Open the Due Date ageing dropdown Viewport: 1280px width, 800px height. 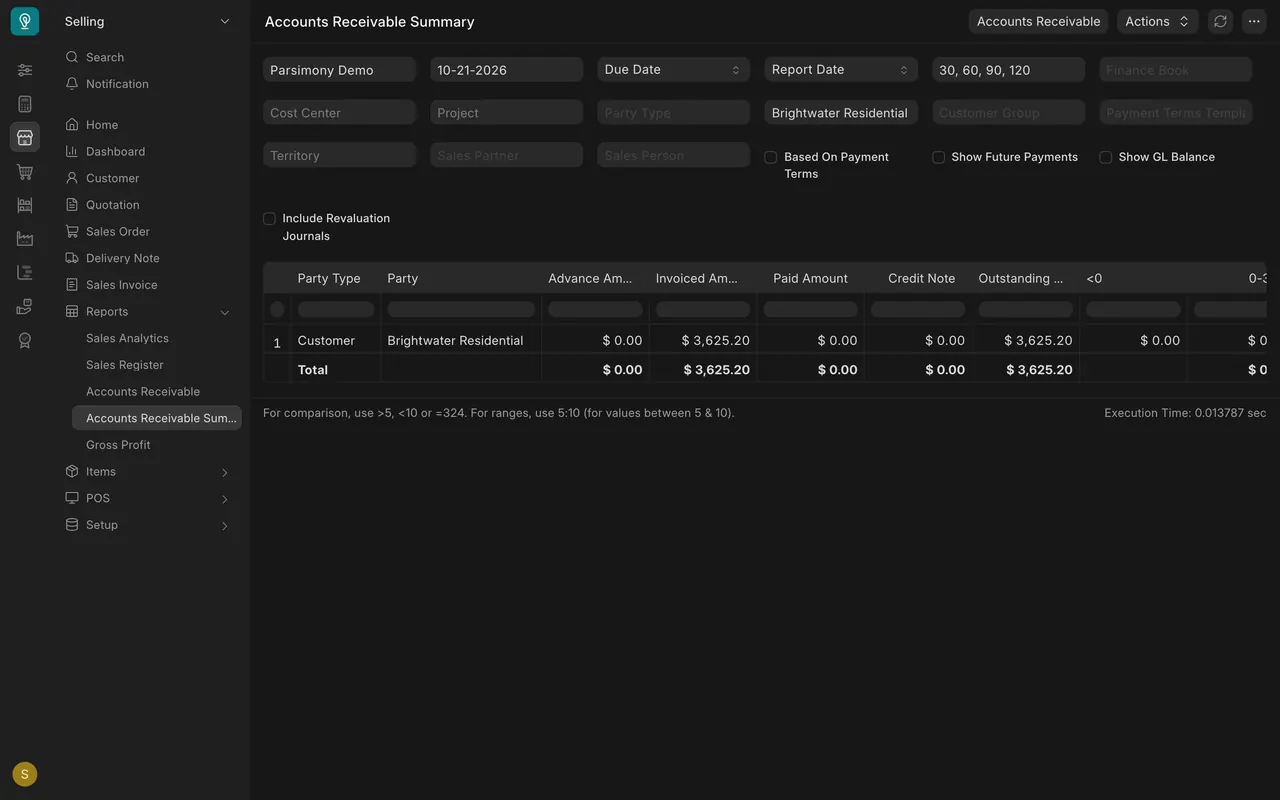[674, 69]
